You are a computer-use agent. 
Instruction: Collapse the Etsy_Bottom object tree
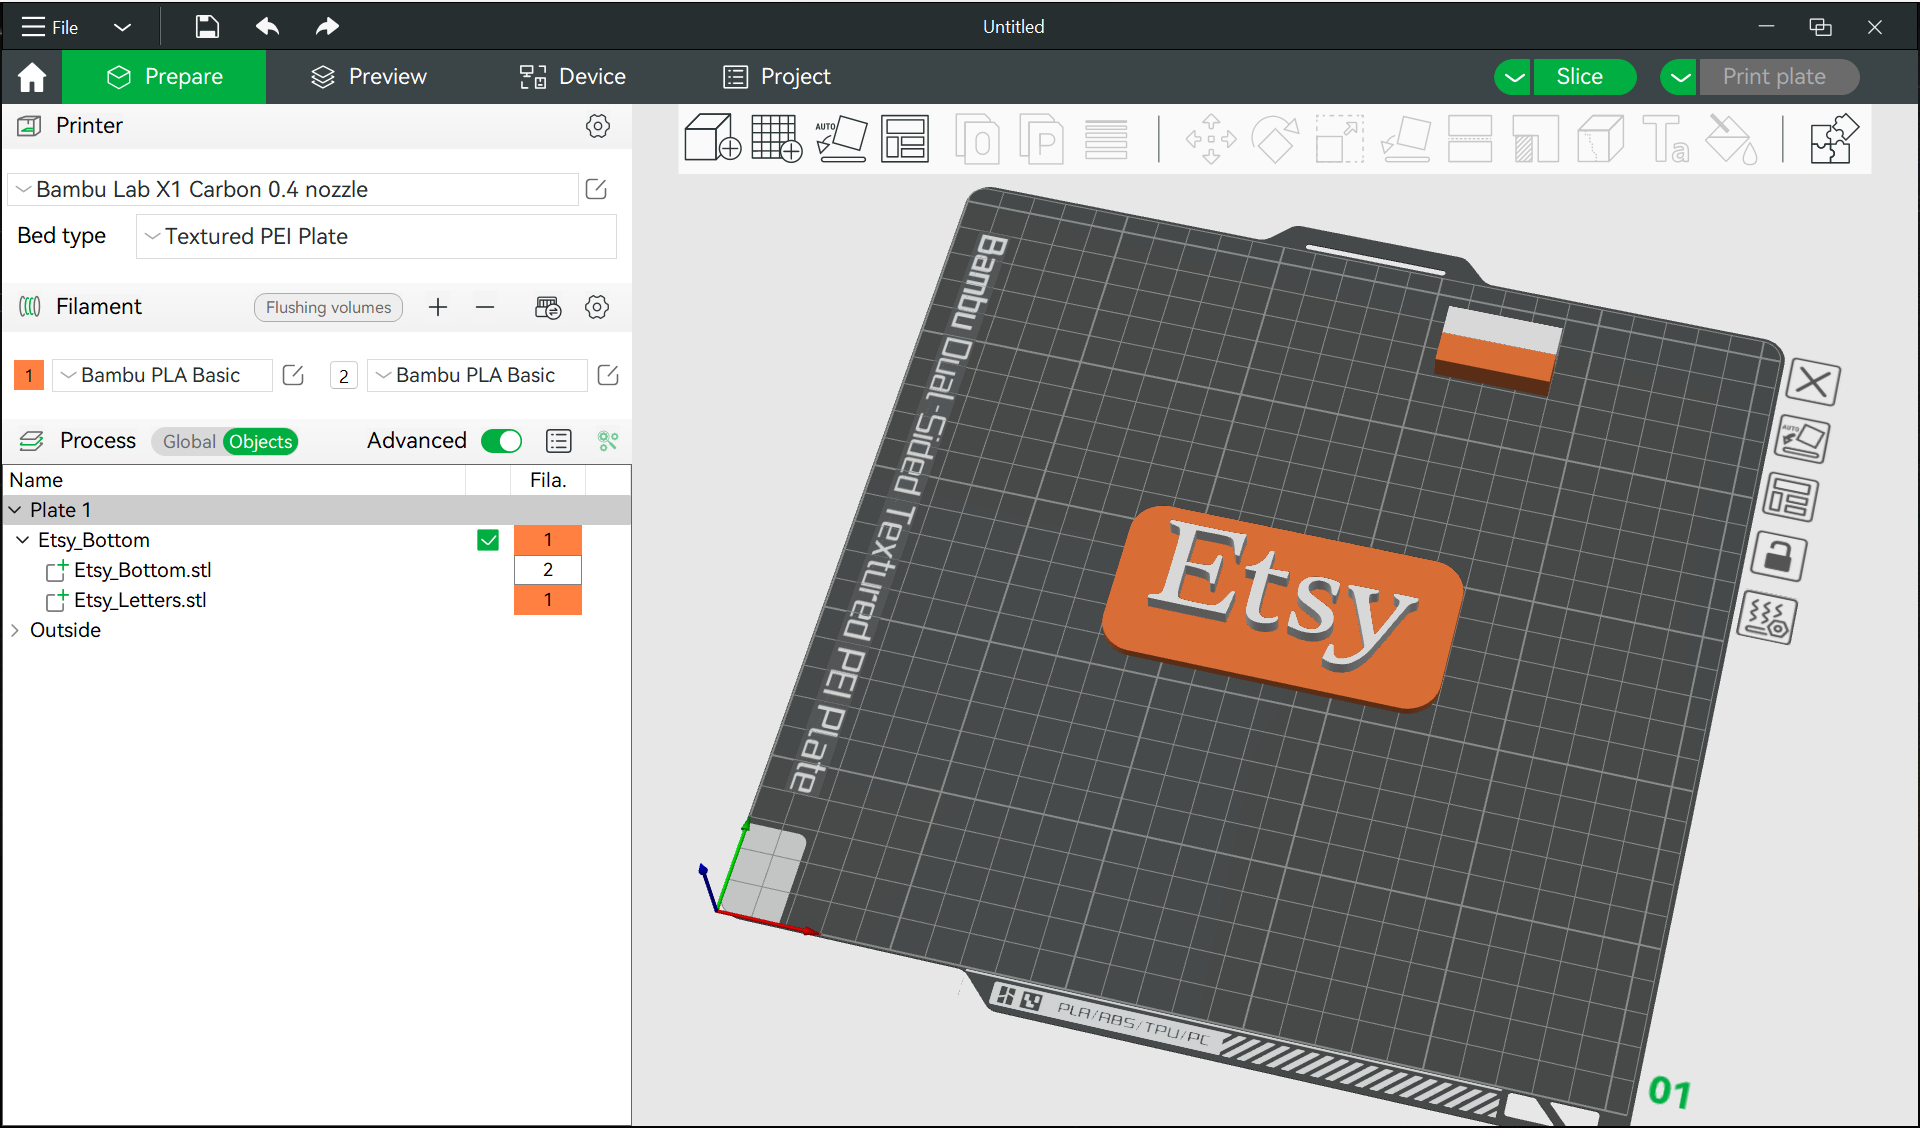22,540
